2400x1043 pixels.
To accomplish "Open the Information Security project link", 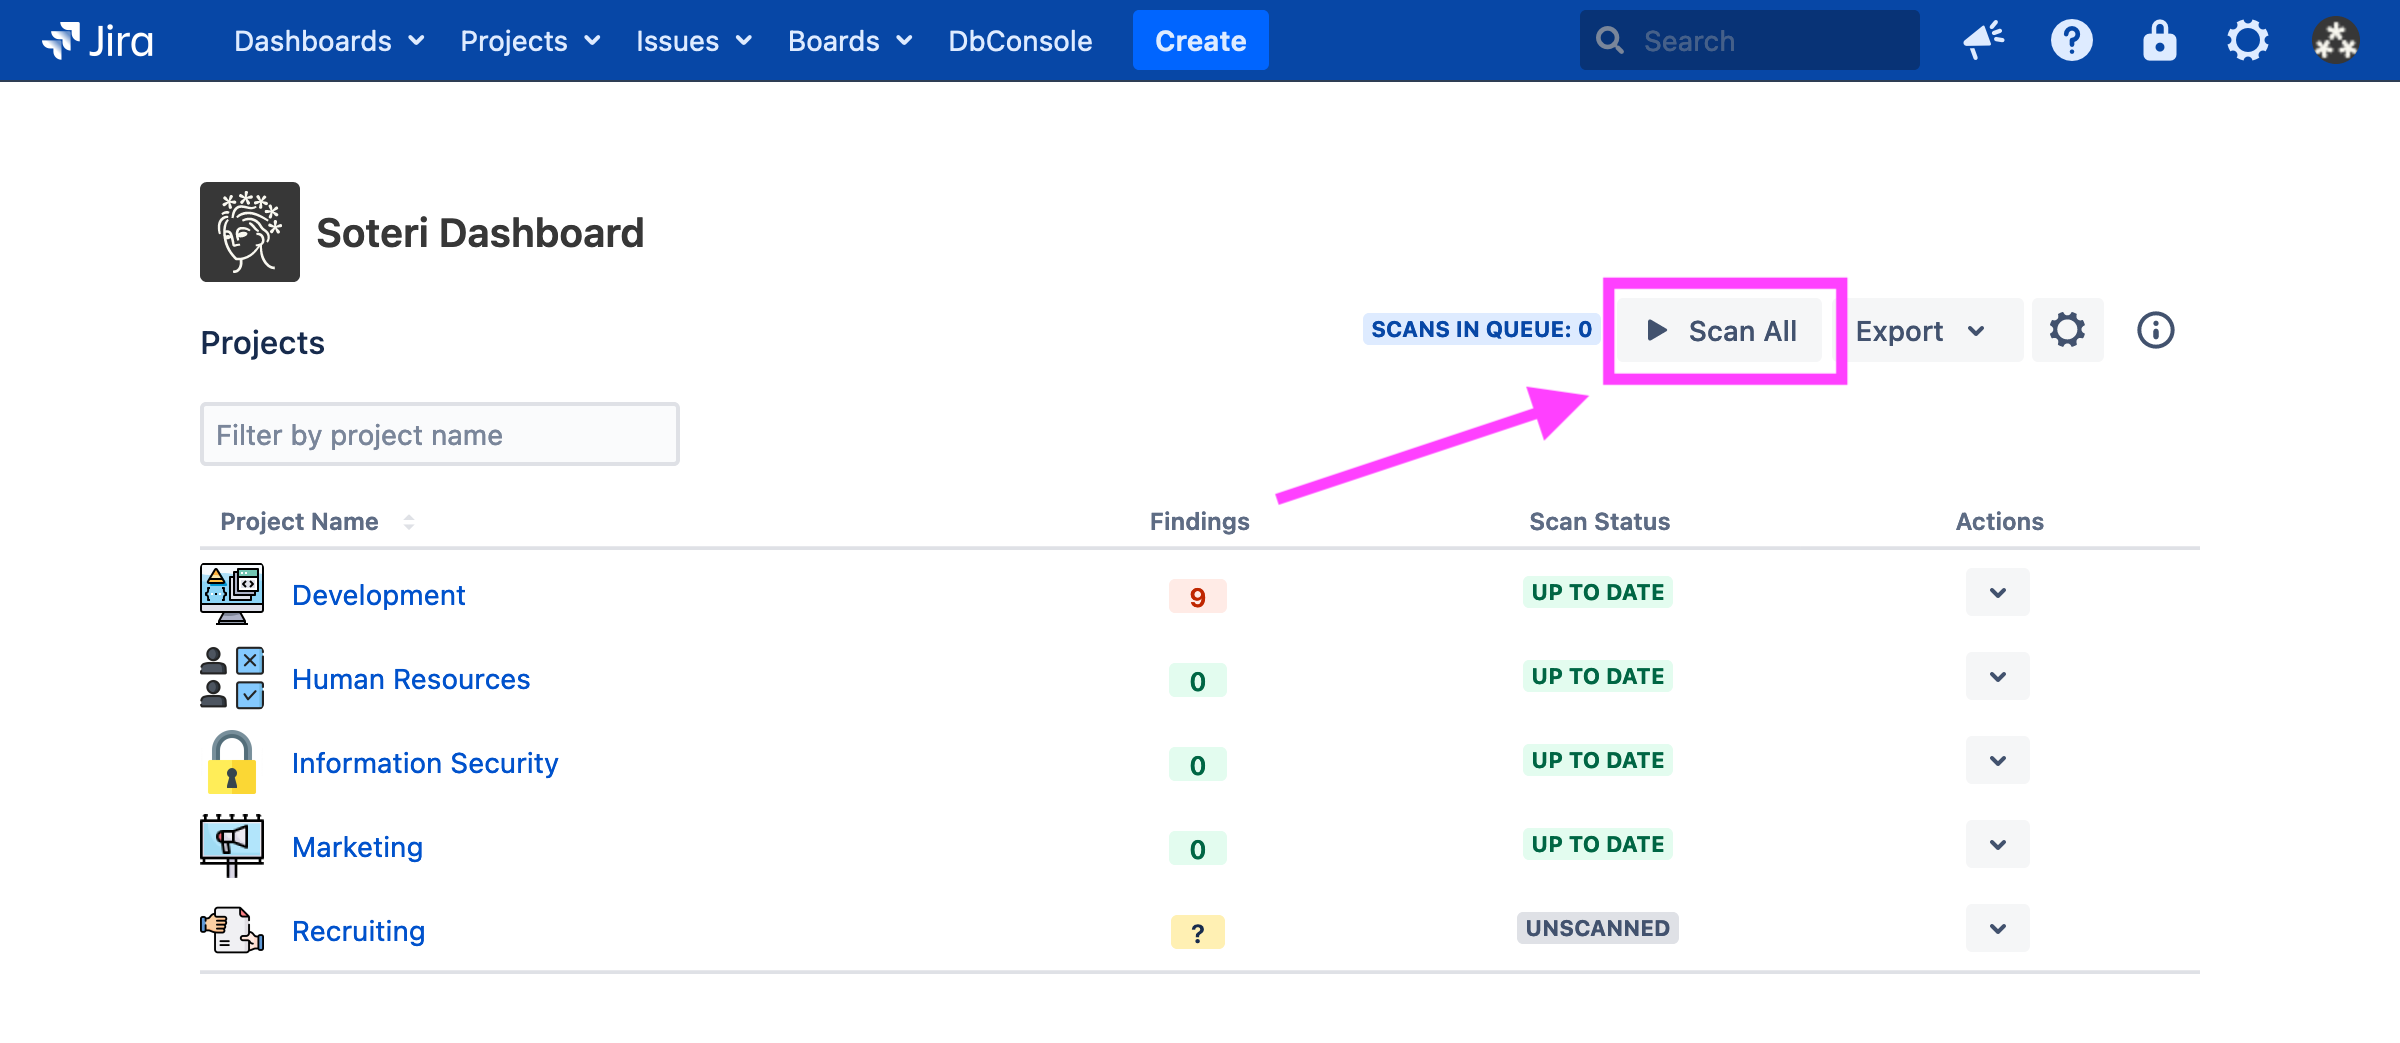I will [x=425, y=763].
